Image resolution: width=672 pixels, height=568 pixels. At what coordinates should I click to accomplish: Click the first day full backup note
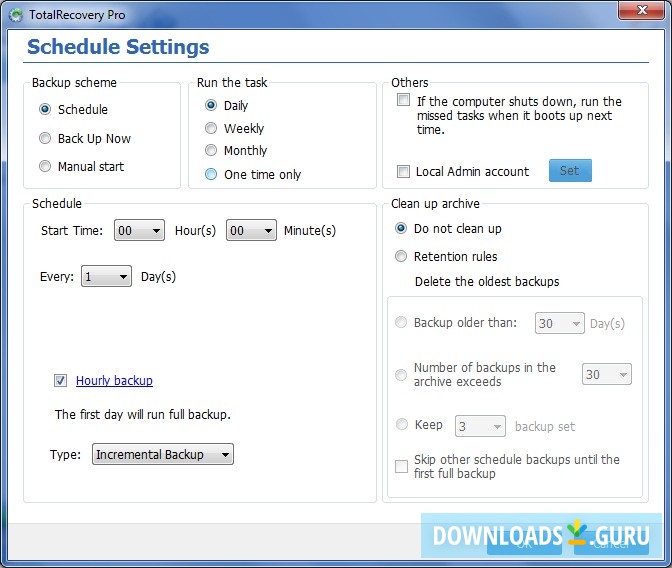click(143, 415)
